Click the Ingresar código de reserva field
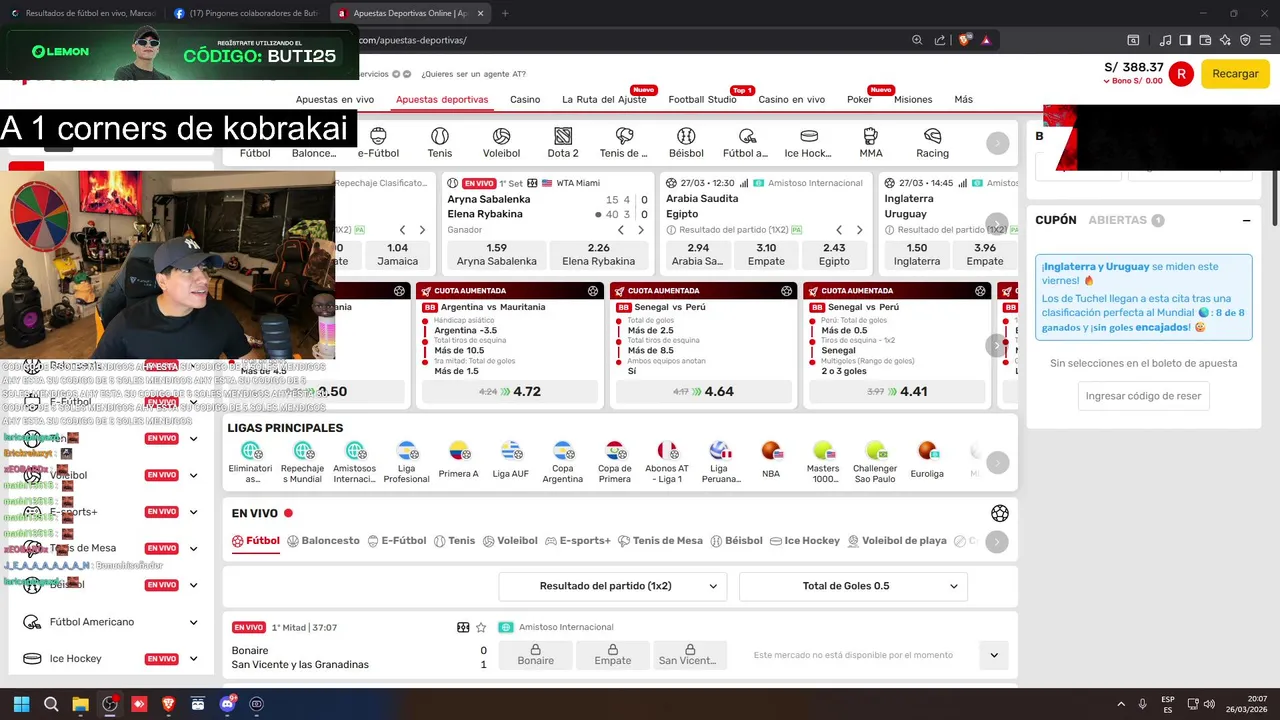 pyautogui.click(x=1143, y=396)
